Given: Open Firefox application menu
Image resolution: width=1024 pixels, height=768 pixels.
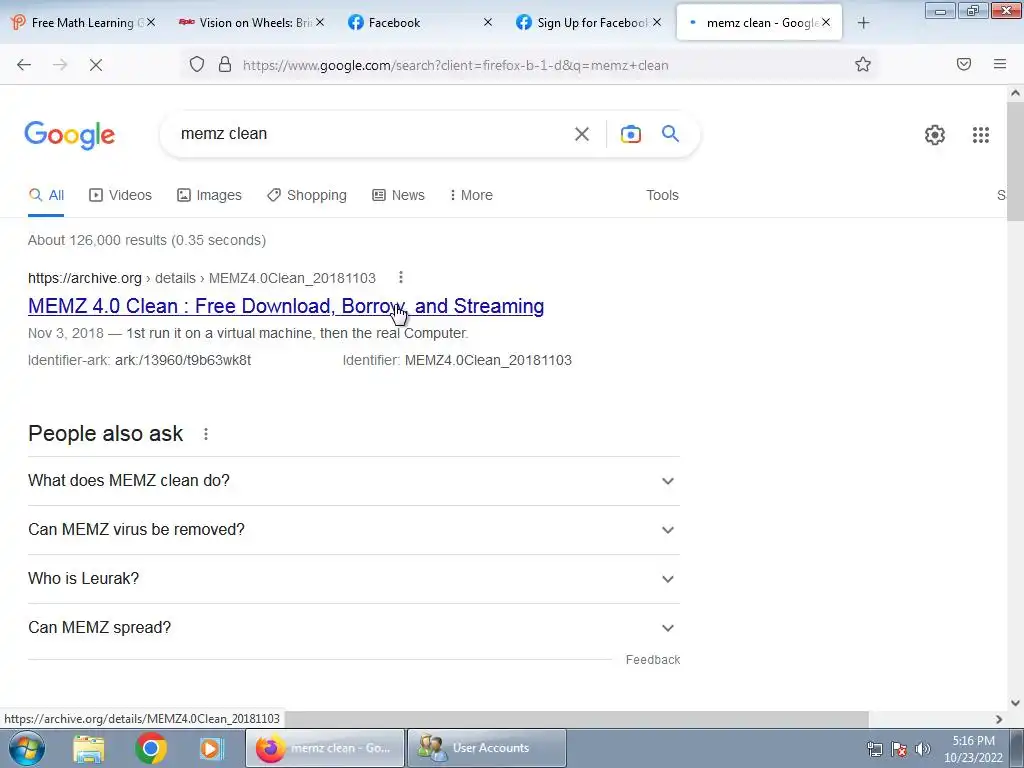Looking at the screenshot, I should [1000, 64].
